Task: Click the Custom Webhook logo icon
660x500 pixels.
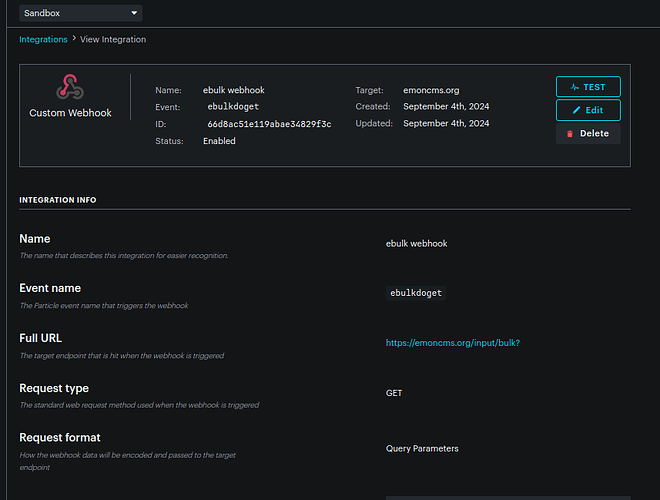Action: pyautogui.click(x=70, y=87)
